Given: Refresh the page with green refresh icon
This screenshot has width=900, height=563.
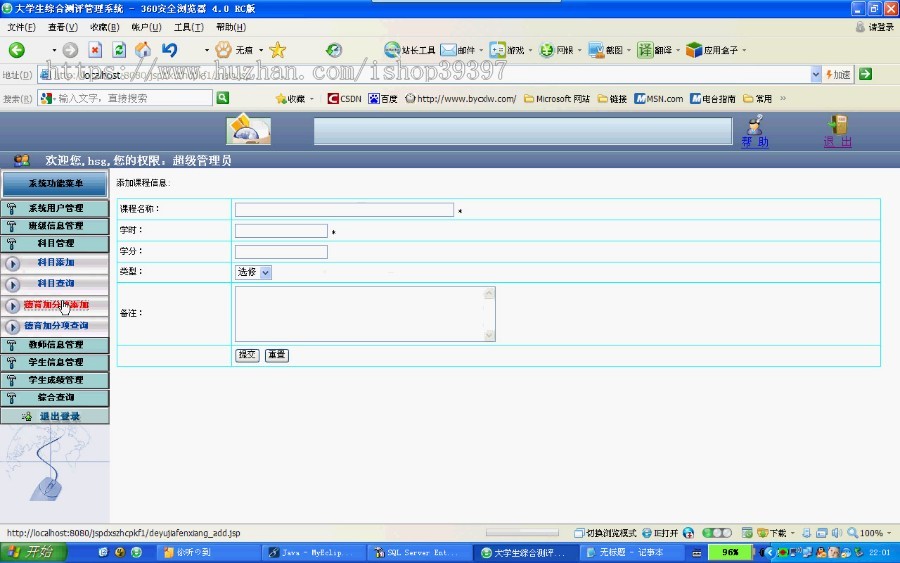Looking at the screenshot, I should tap(119, 50).
